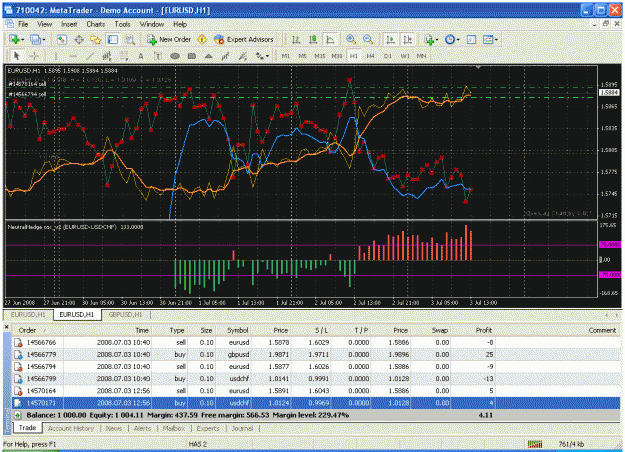Expand the New Chart dropdown arrow
Screen dimensions: 625x452
pos(23,39)
